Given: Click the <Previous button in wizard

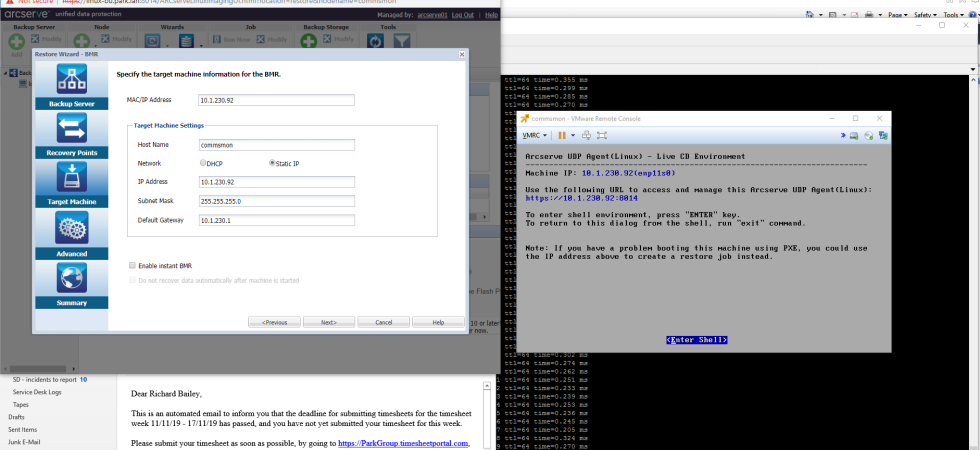Looking at the screenshot, I should pyautogui.click(x=274, y=322).
